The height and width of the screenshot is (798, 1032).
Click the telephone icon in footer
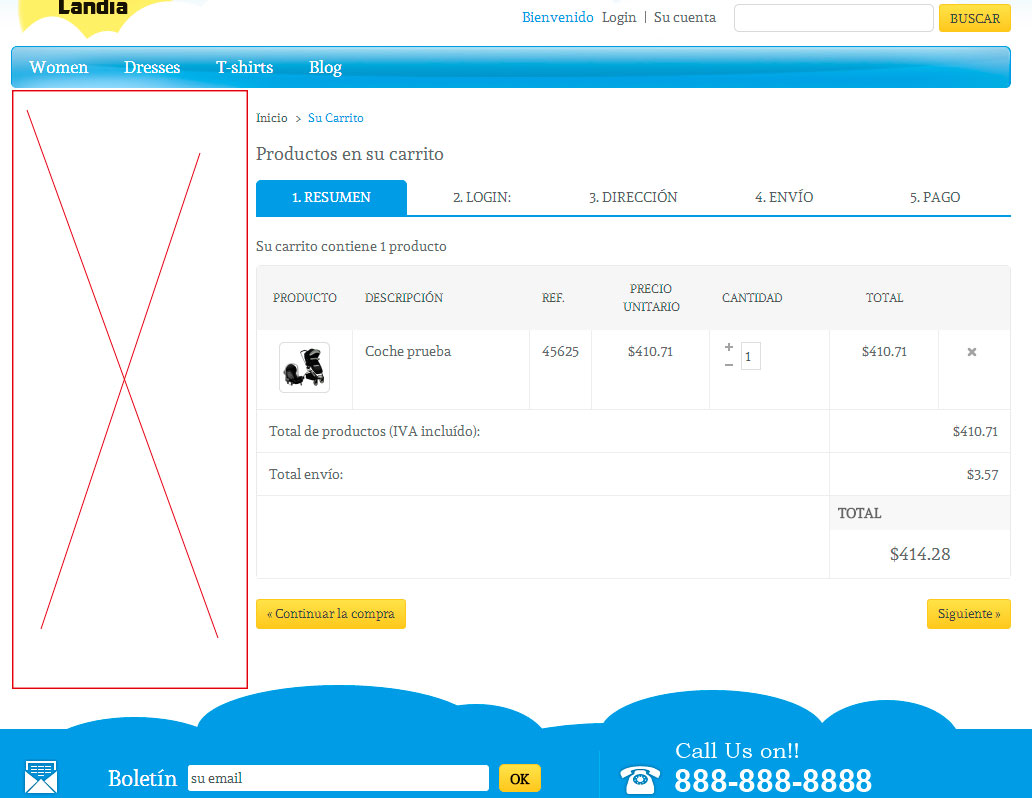[640, 780]
